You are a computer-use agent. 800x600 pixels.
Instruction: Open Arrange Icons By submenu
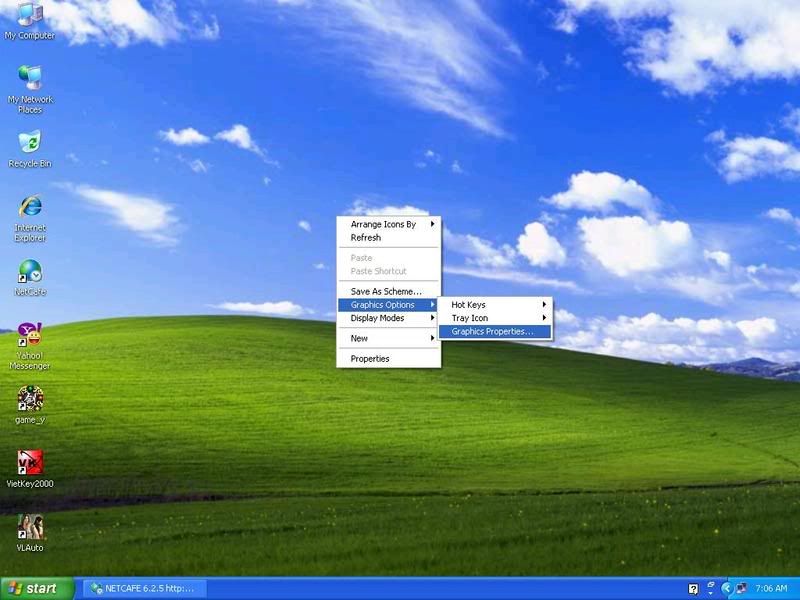tap(389, 224)
